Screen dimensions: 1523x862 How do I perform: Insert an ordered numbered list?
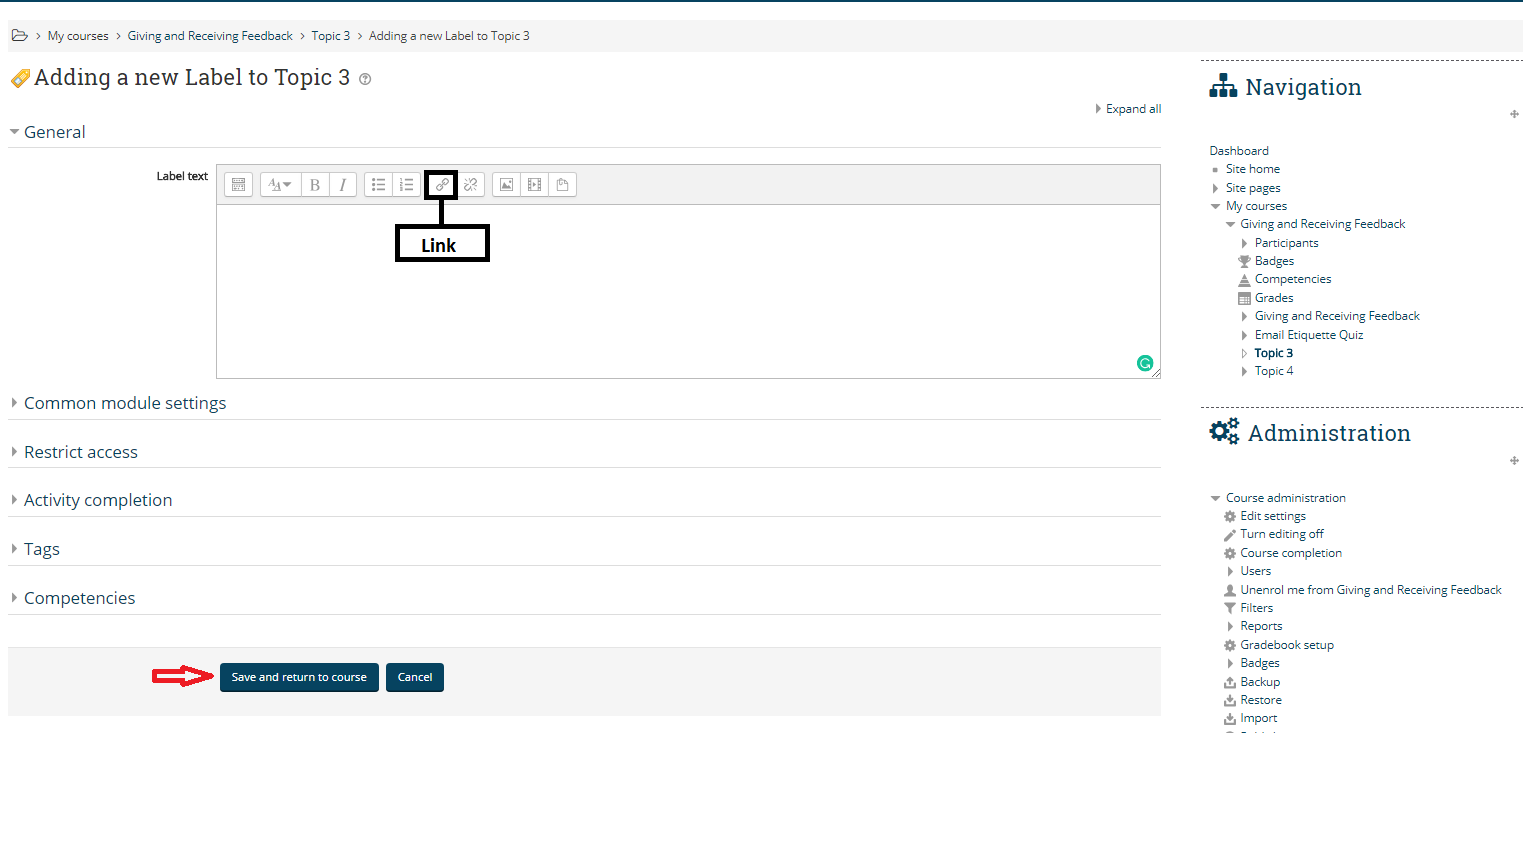point(406,185)
